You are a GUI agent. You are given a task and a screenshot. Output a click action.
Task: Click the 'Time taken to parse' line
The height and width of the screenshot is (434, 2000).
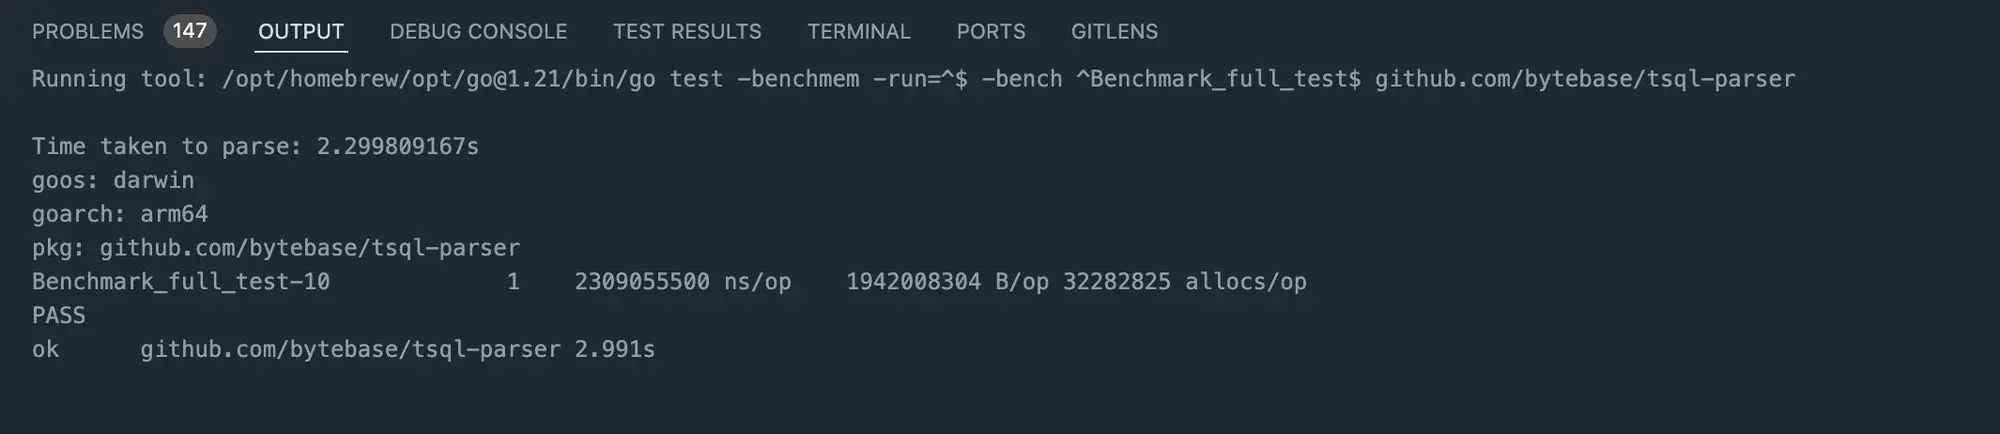click(x=255, y=147)
